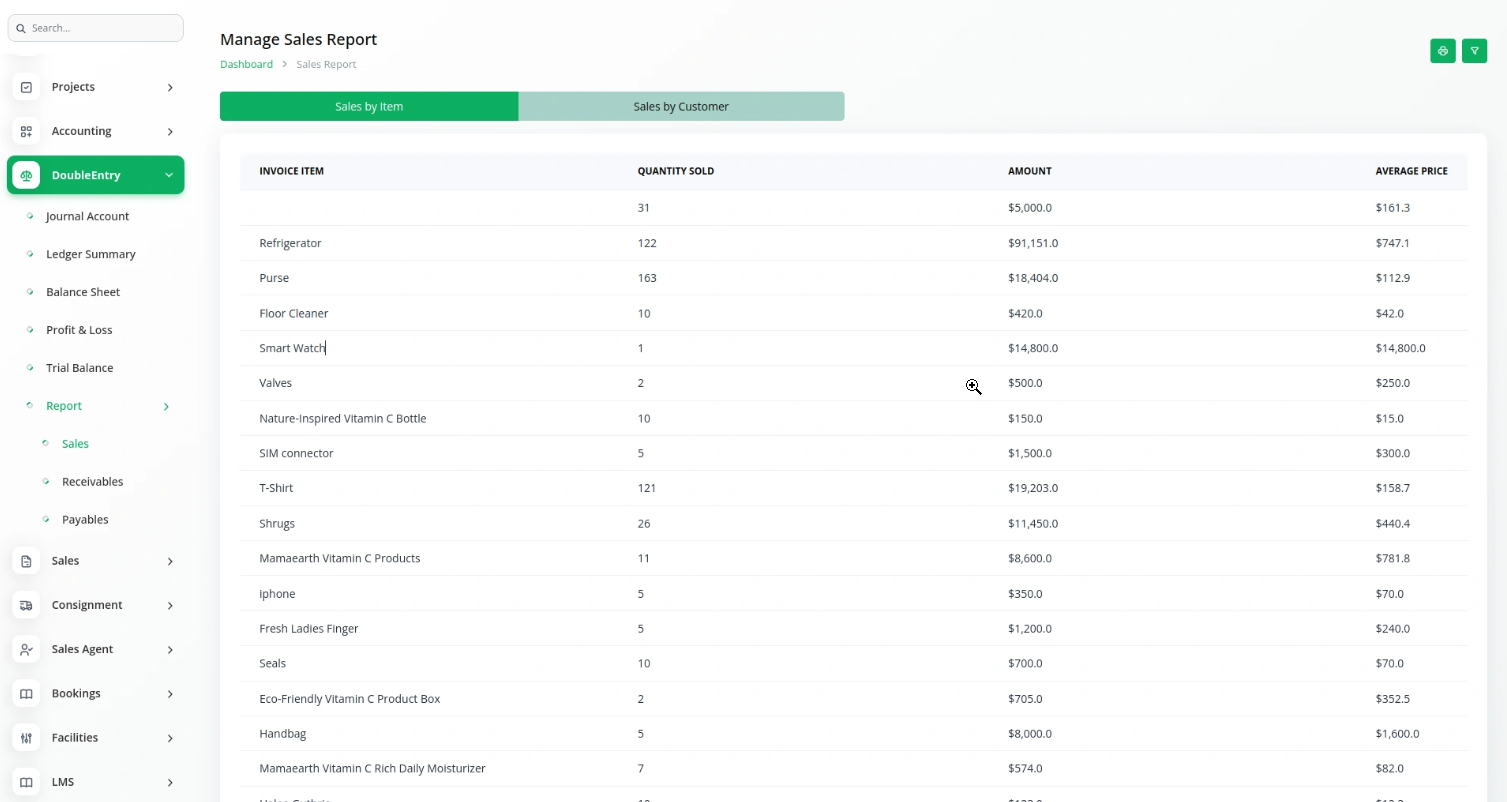Image resolution: width=1507 pixels, height=802 pixels.
Task: Expand the Projects menu arrow
Action: coord(170,87)
